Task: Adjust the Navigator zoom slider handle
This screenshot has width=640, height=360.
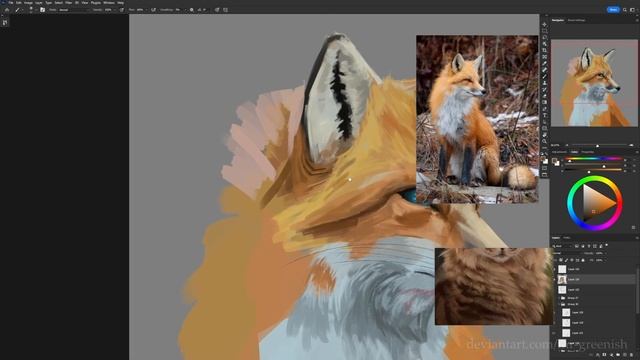Action: 598,145
